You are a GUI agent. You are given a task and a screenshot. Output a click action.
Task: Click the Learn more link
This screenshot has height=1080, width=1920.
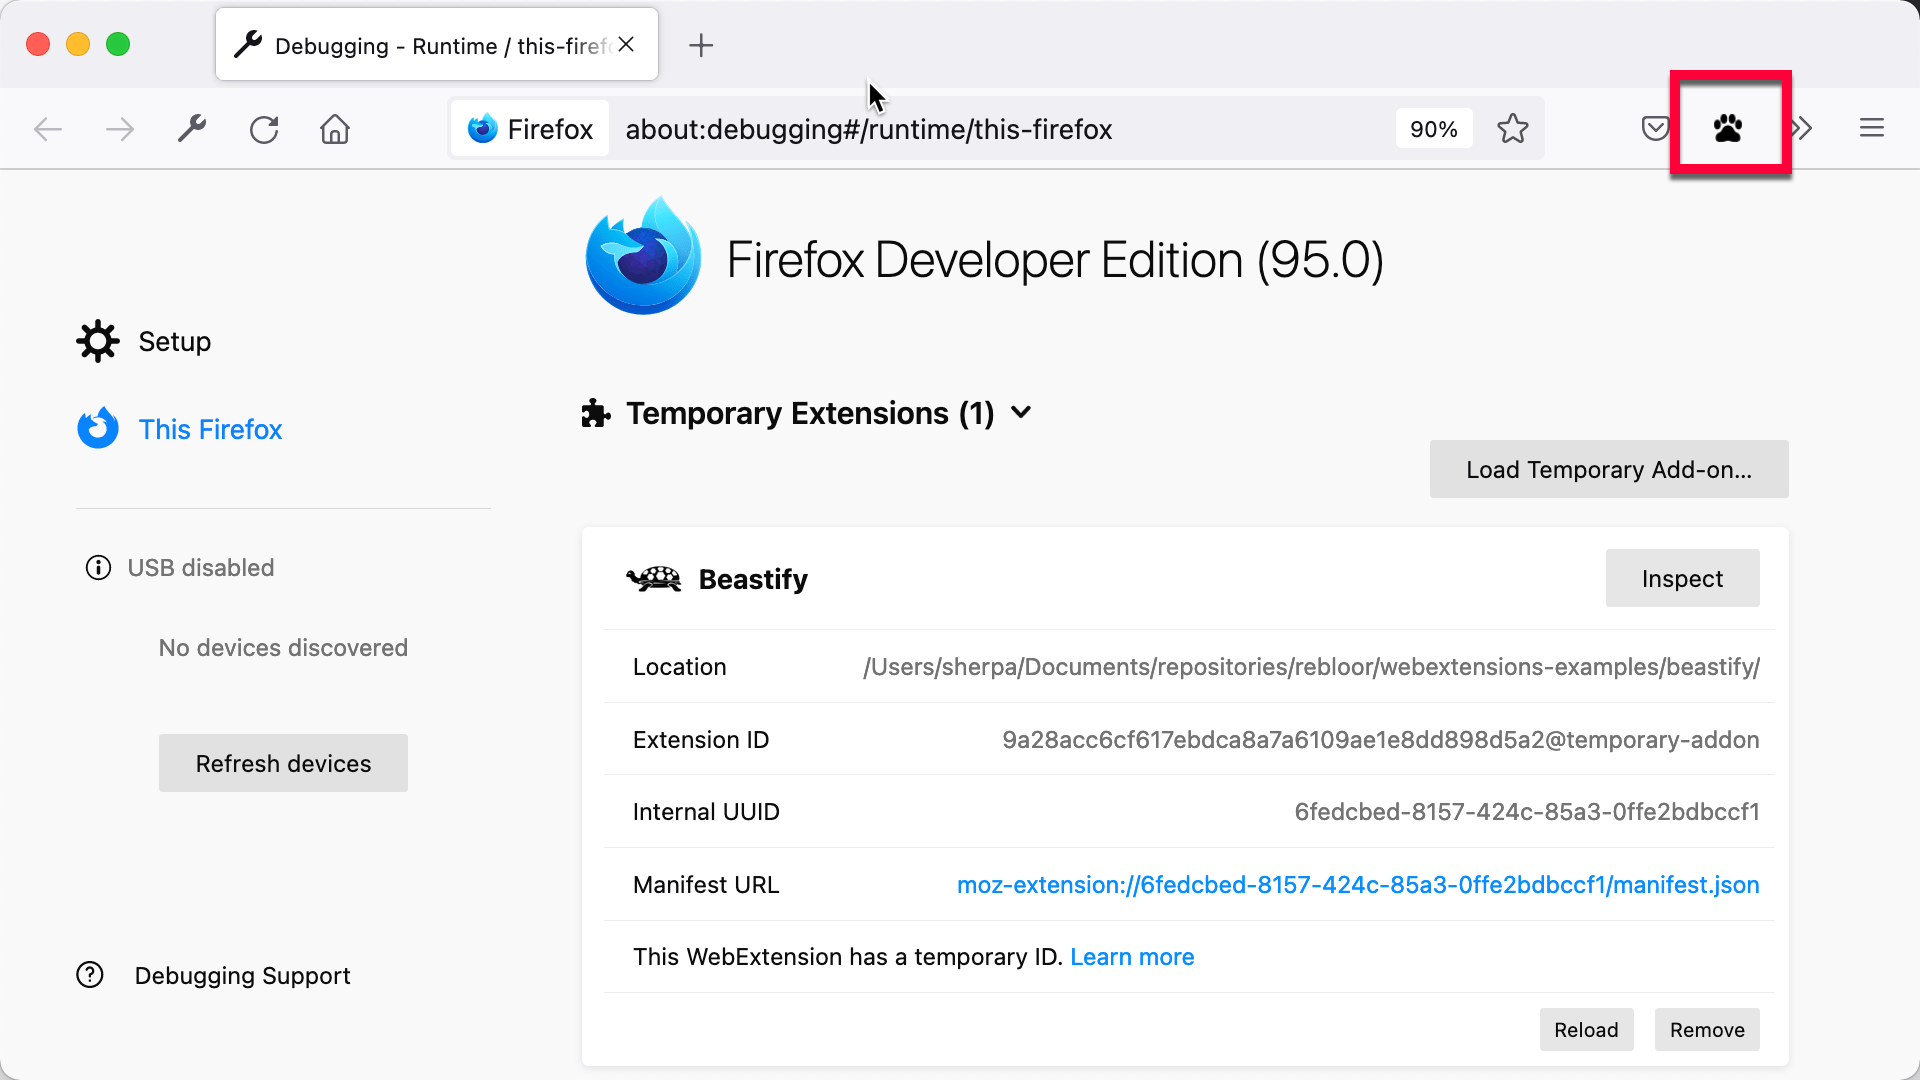click(x=1131, y=956)
